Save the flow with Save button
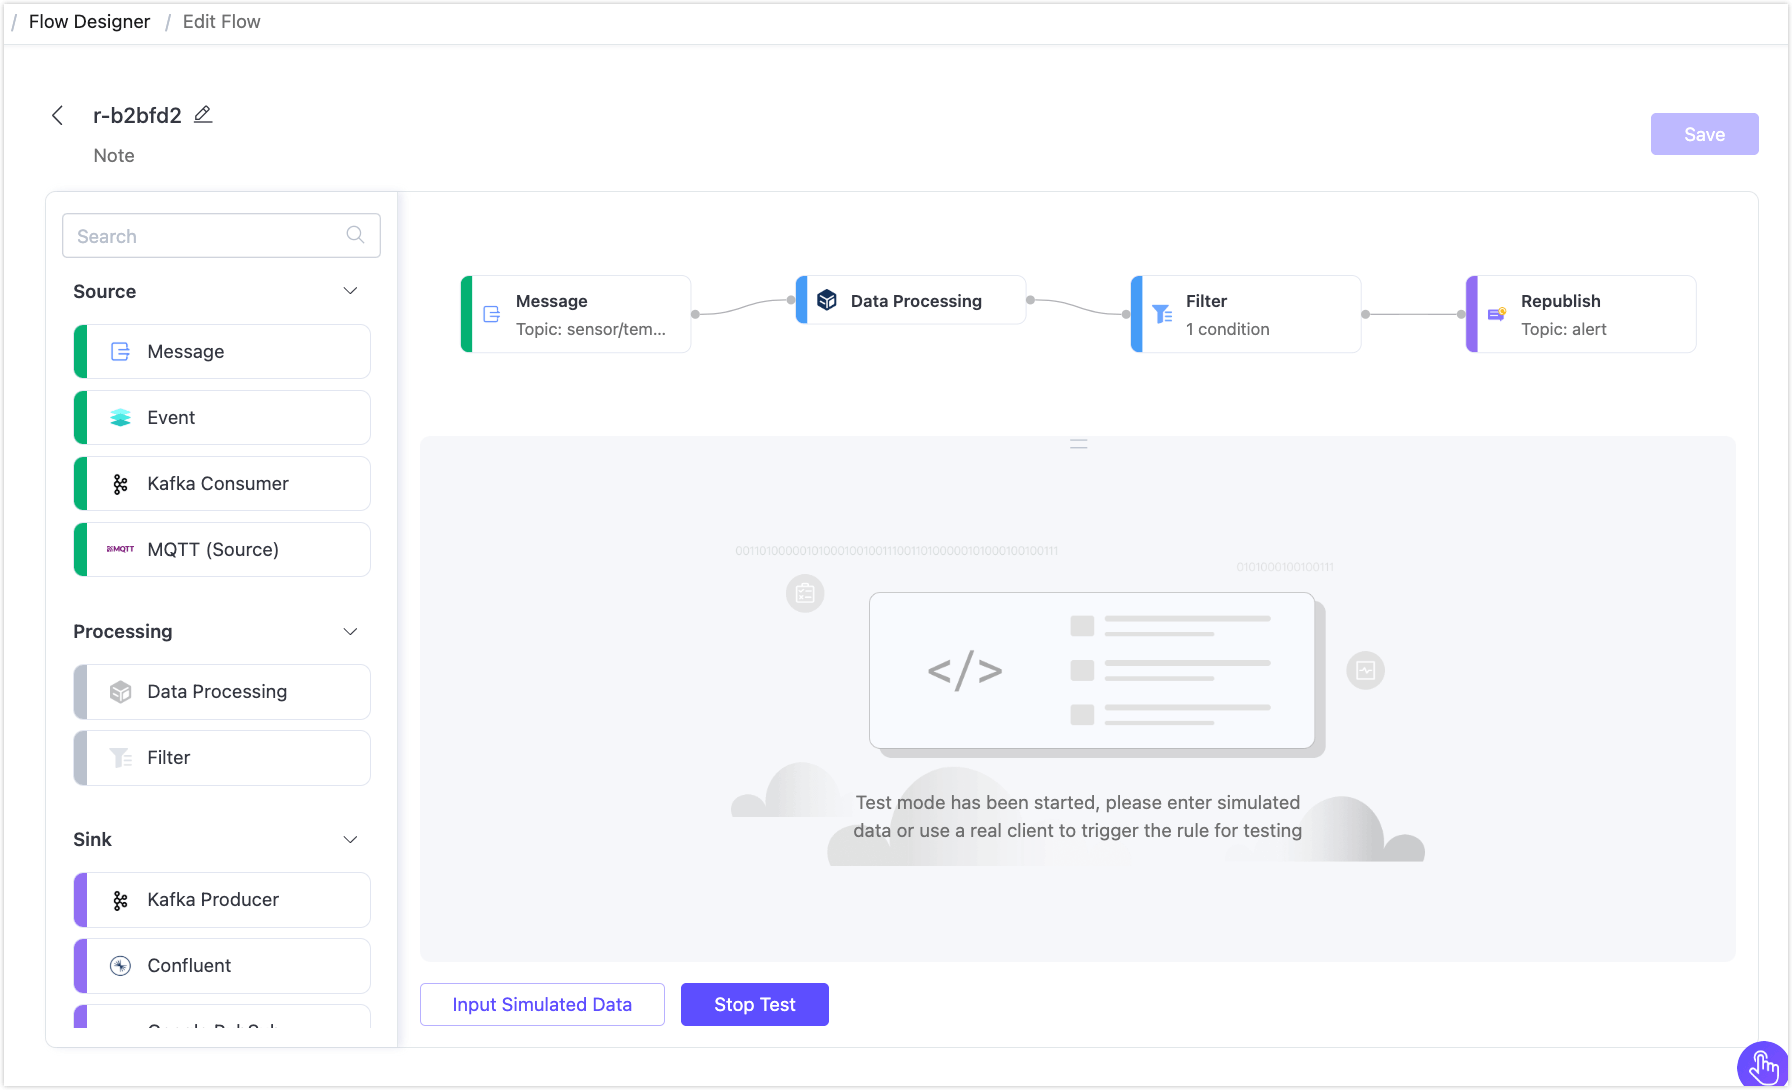 (1704, 134)
